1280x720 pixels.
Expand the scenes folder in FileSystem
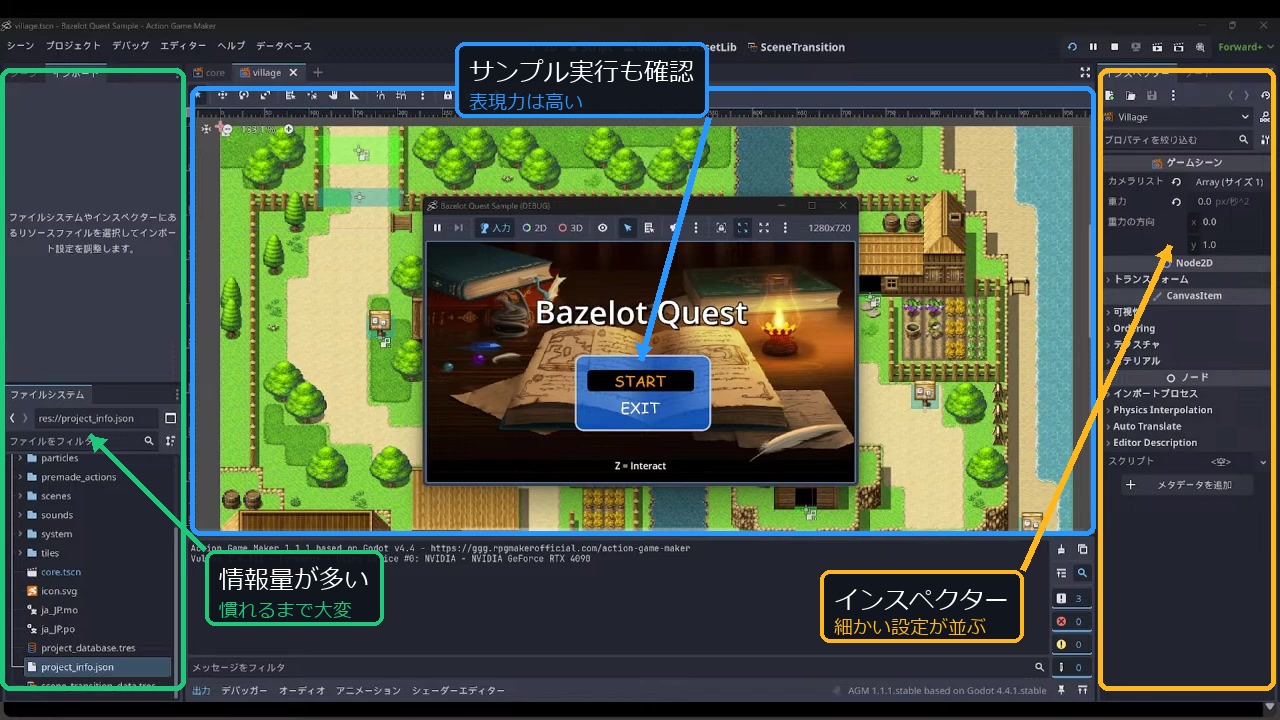[20, 496]
